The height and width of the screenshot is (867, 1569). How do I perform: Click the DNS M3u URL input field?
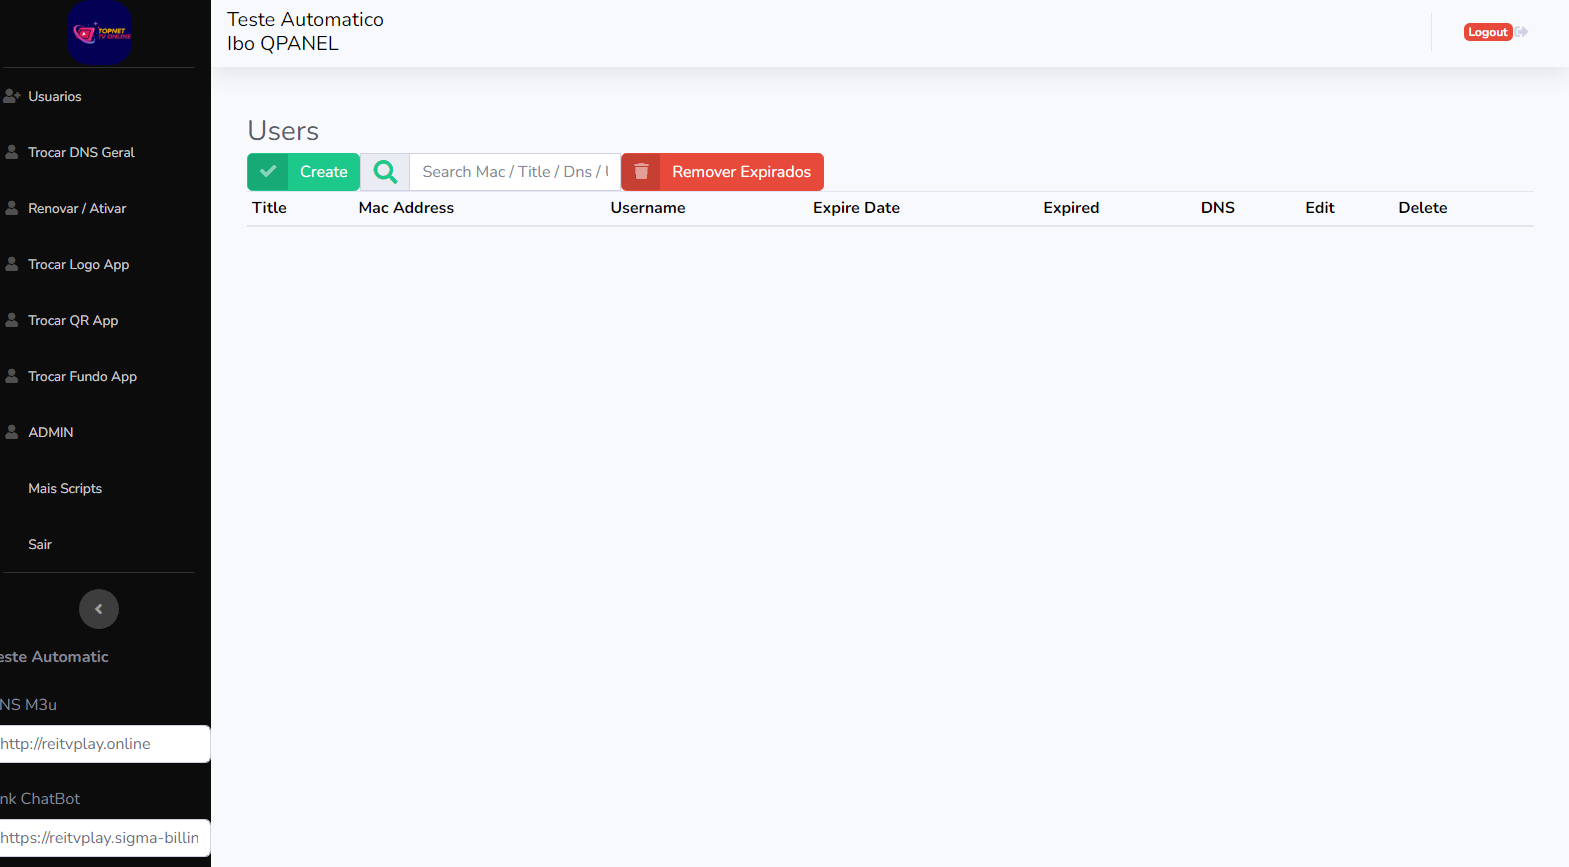point(102,744)
